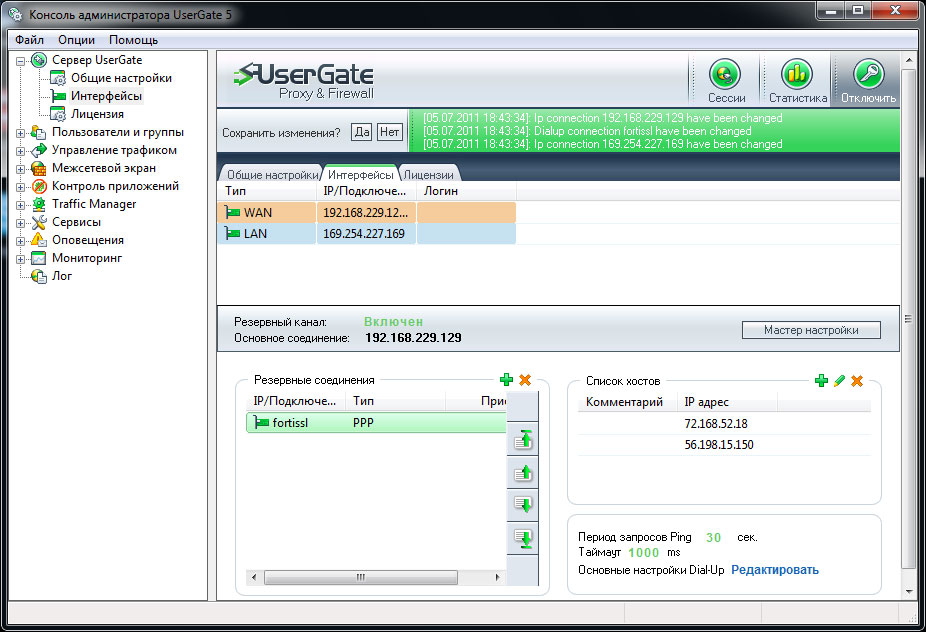Select the fortissl PPP connection row
Image resolution: width=926 pixels, height=632 pixels.
pos(376,423)
